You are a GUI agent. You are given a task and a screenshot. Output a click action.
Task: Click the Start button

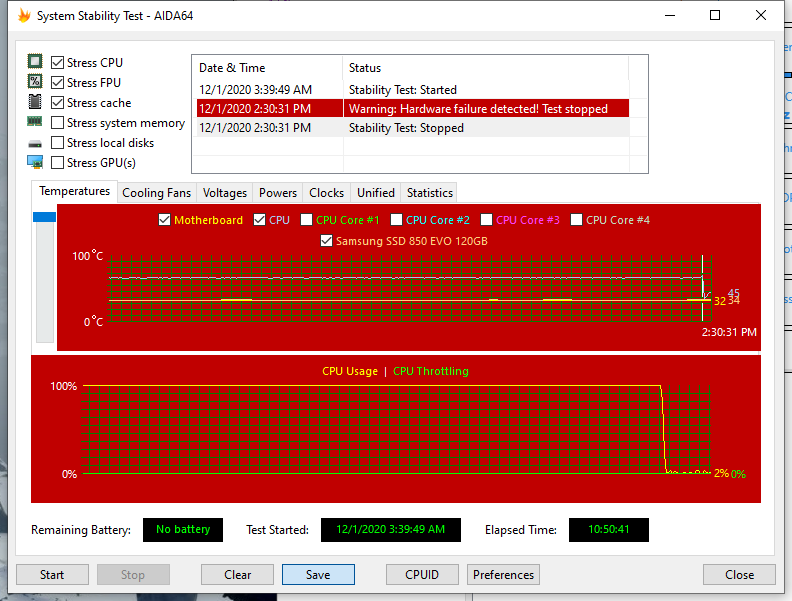(52, 575)
